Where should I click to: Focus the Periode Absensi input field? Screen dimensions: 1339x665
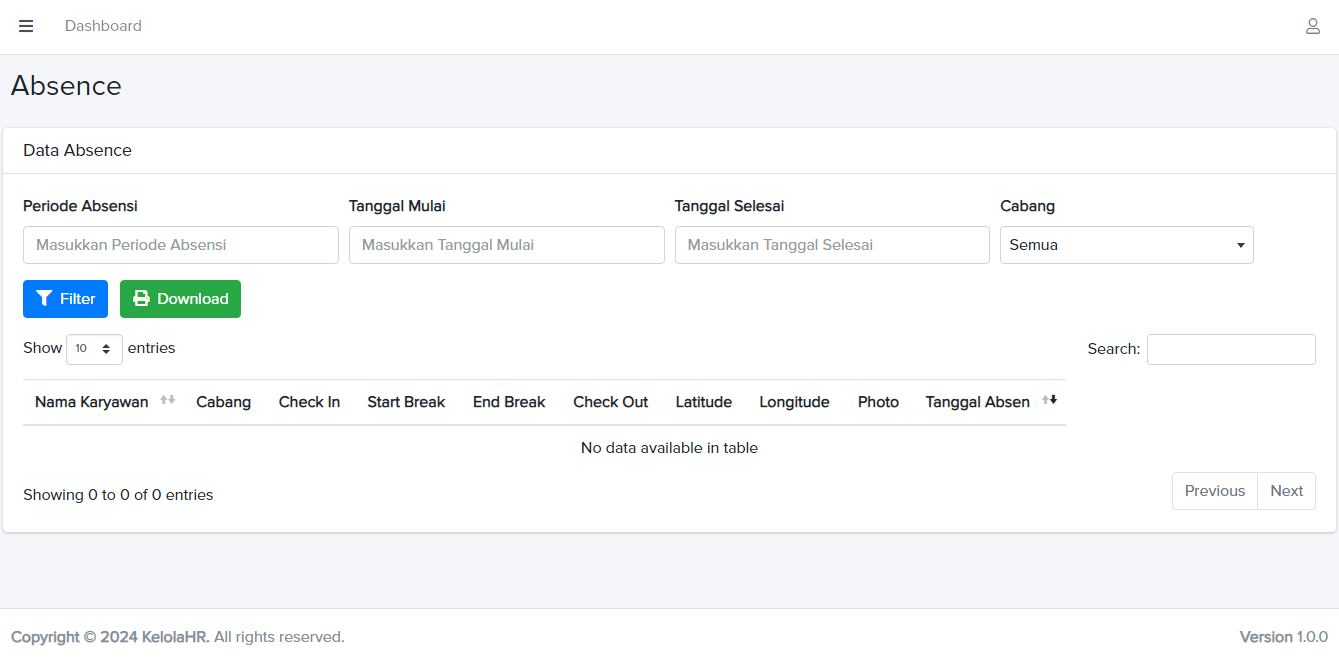pyautogui.click(x=181, y=245)
